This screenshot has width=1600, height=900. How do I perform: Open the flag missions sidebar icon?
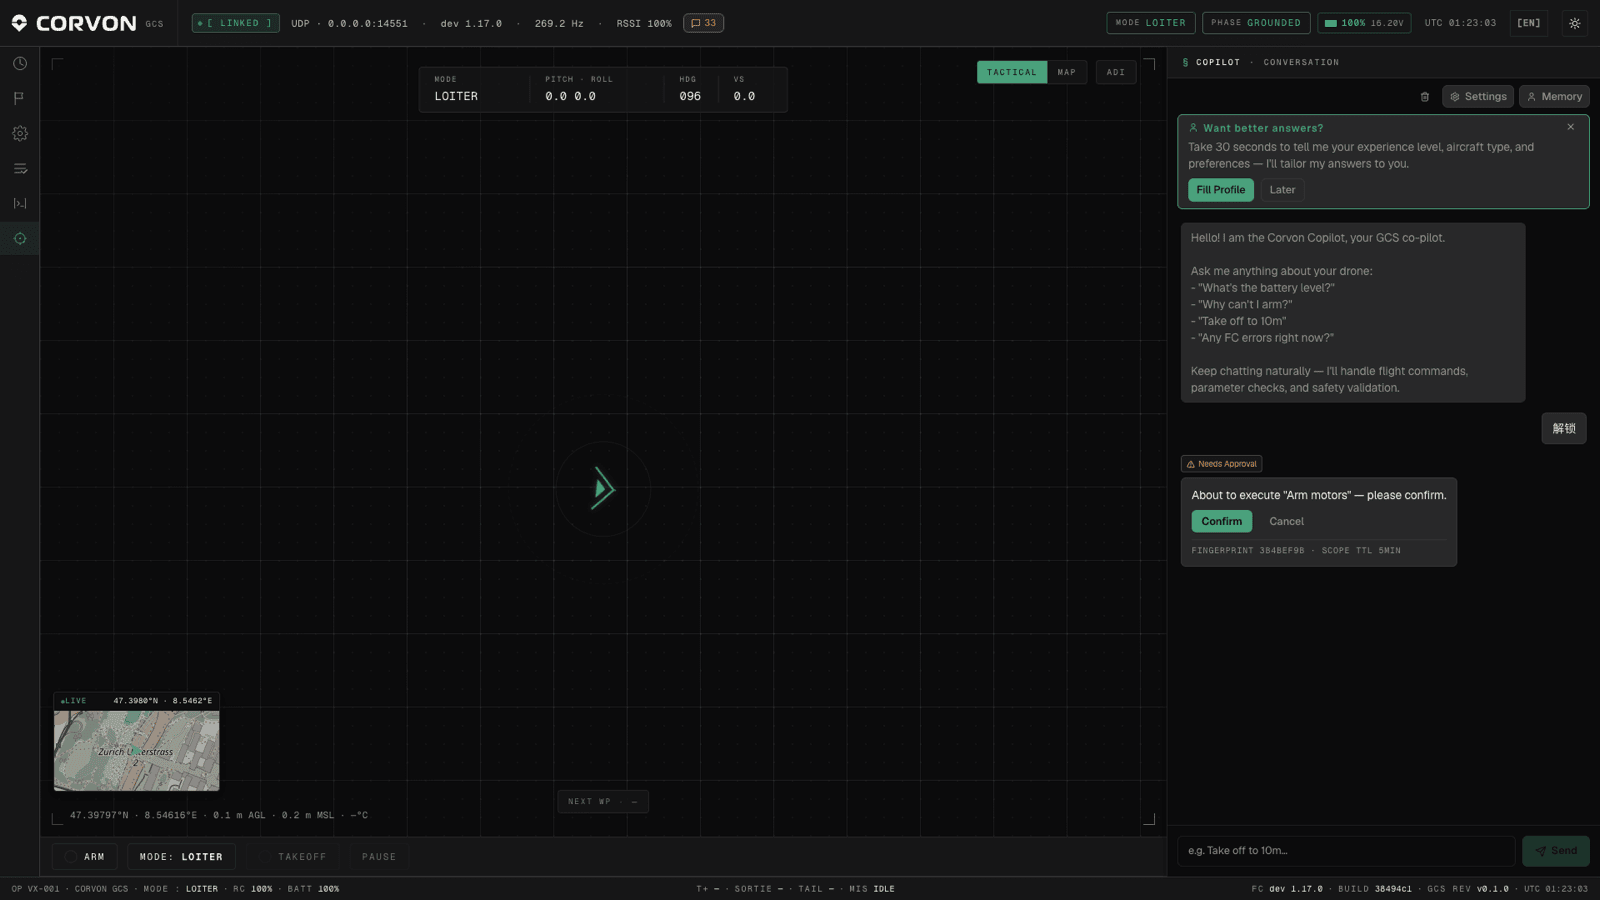pos(20,98)
